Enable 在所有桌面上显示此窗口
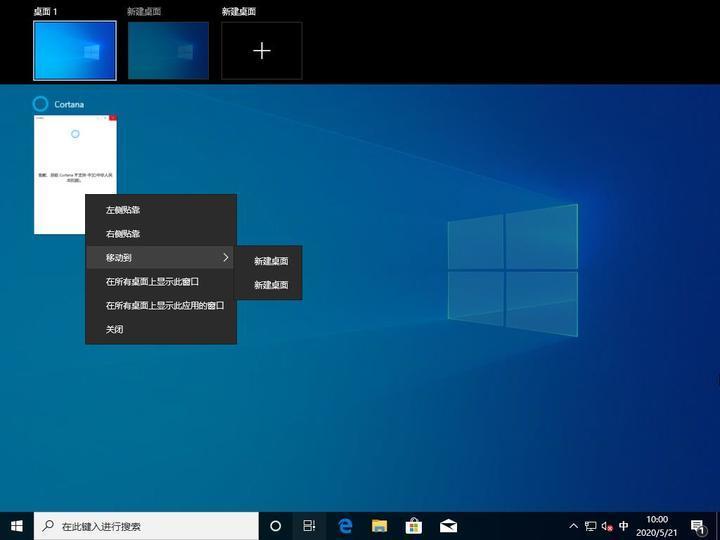The height and width of the screenshot is (540, 720). (x=160, y=282)
